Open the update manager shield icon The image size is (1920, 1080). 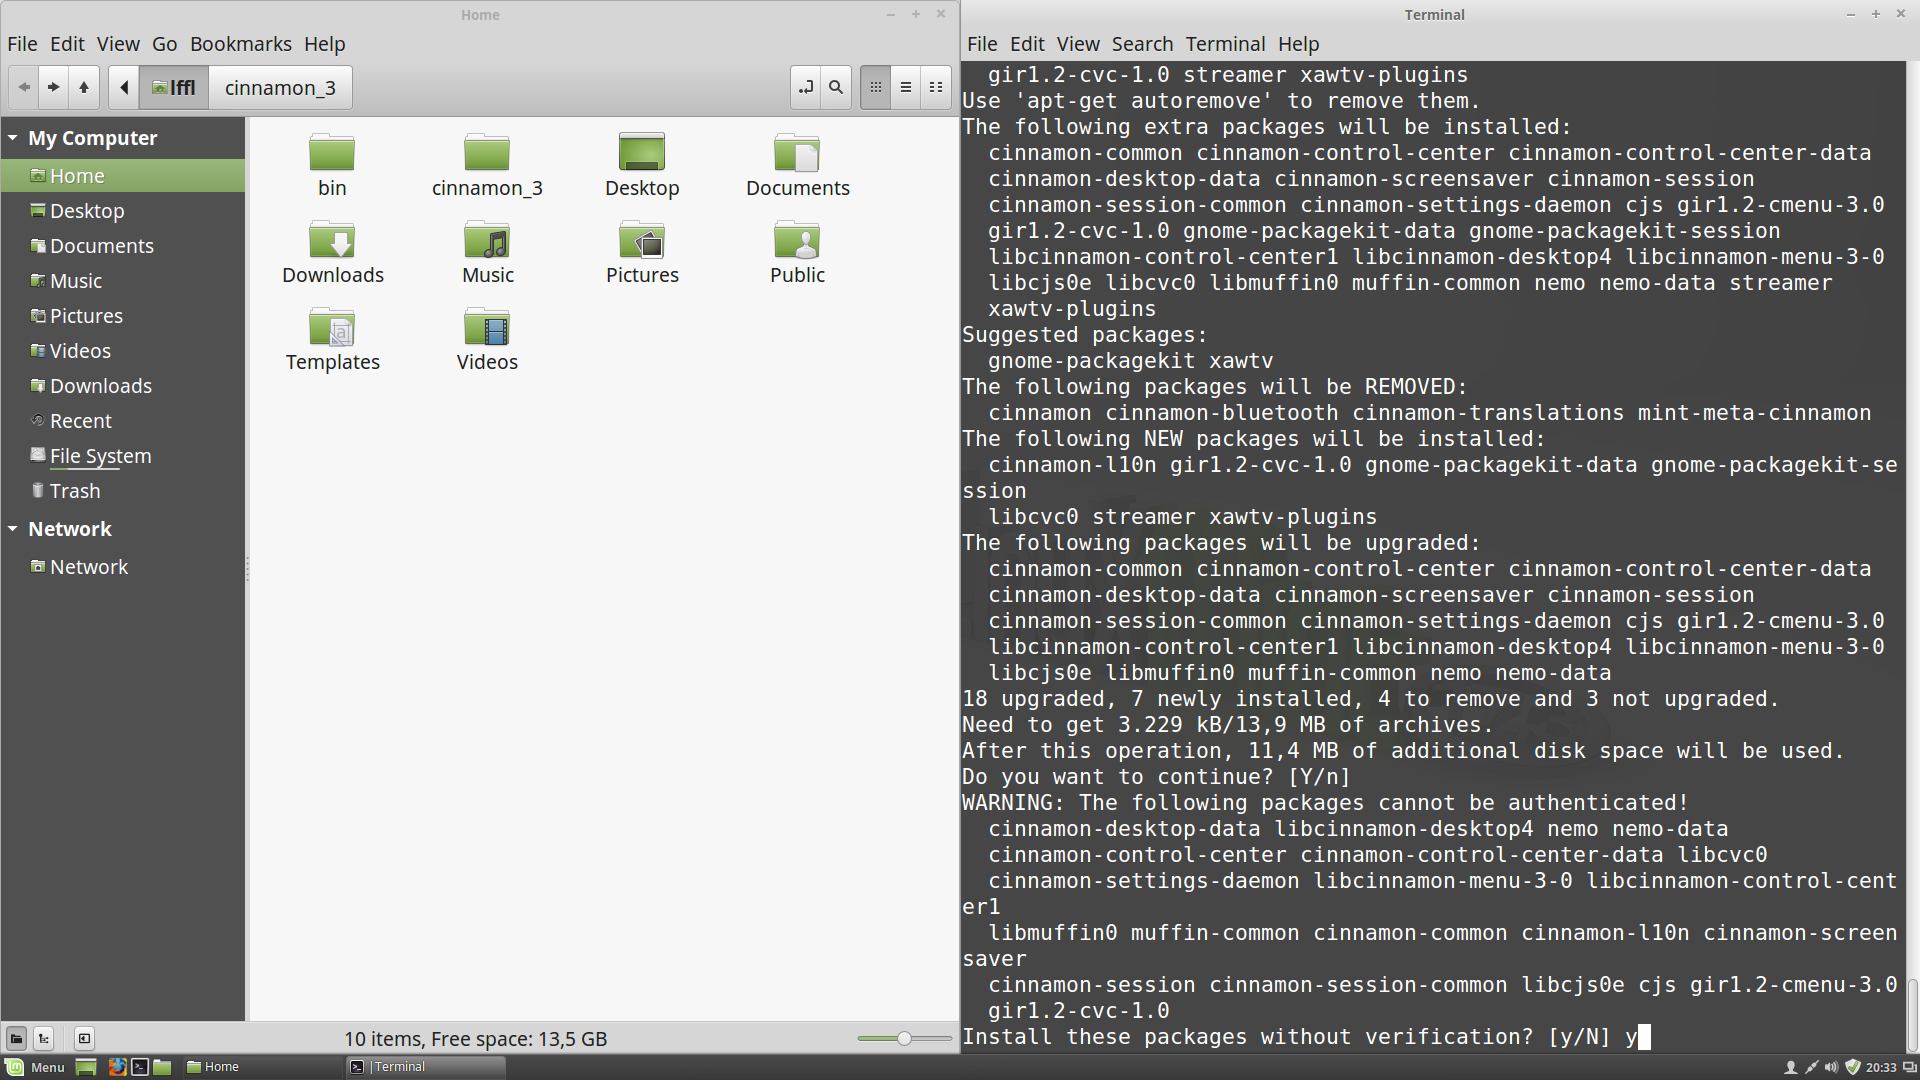tap(1852, 1067)
